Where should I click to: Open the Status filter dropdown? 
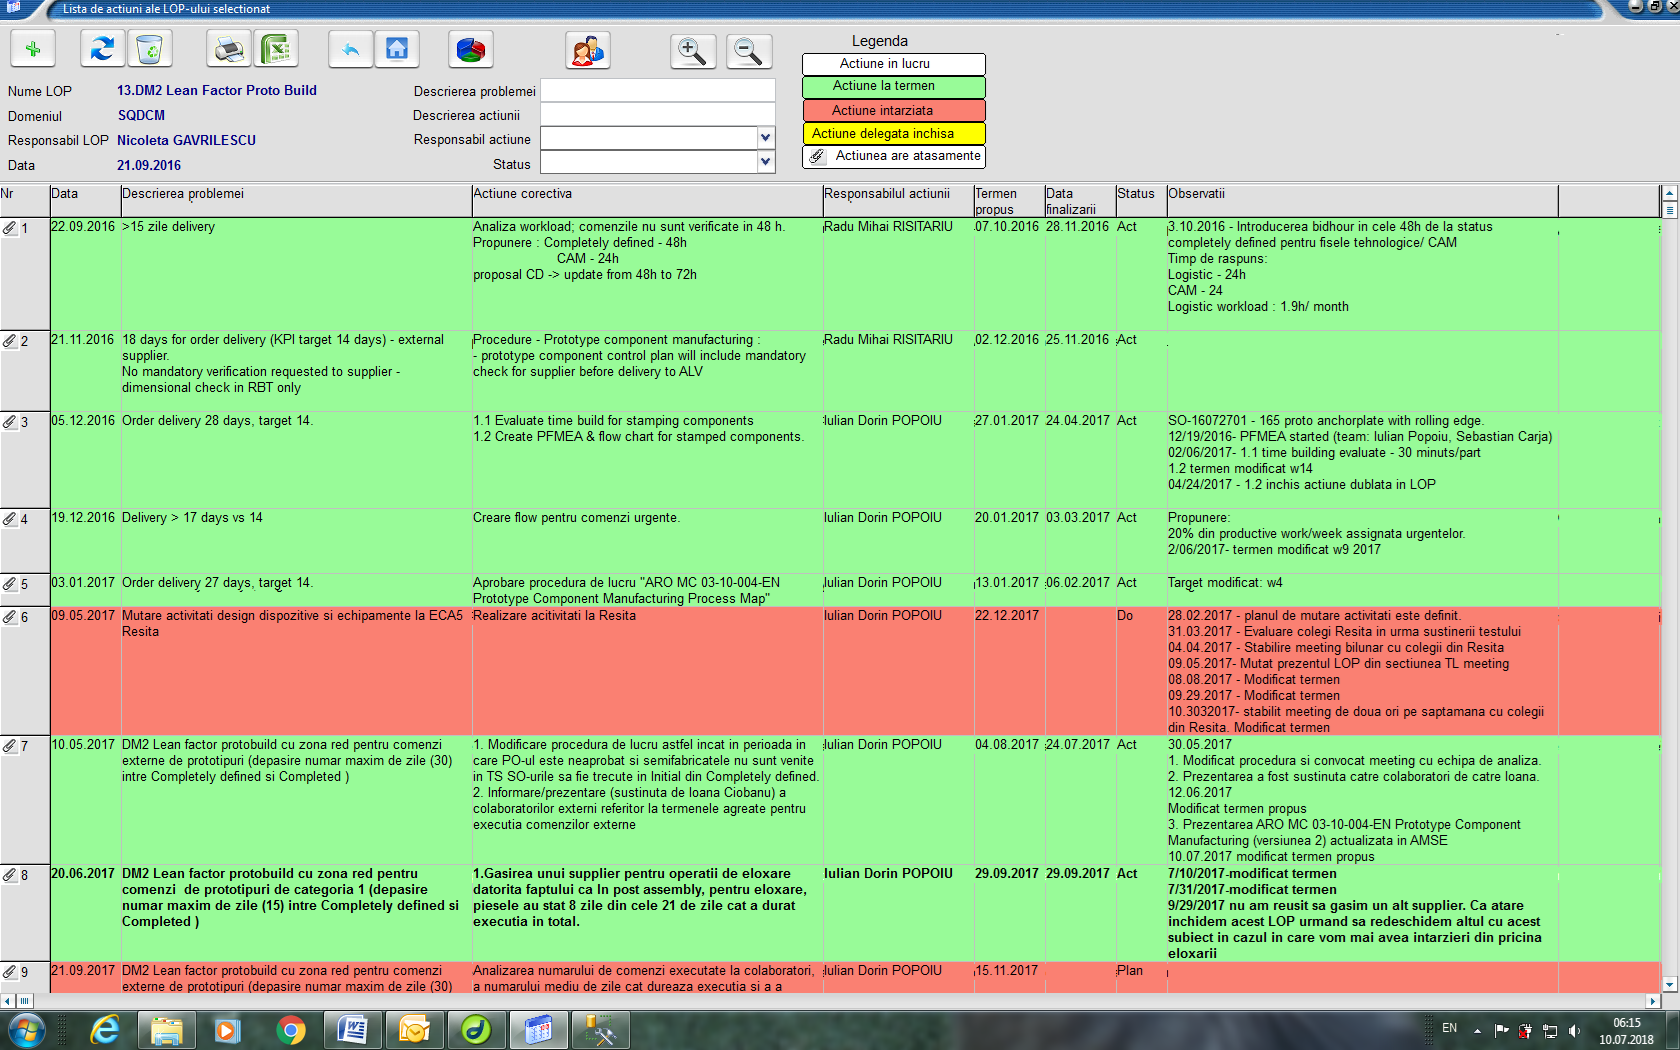coord(765,161)
